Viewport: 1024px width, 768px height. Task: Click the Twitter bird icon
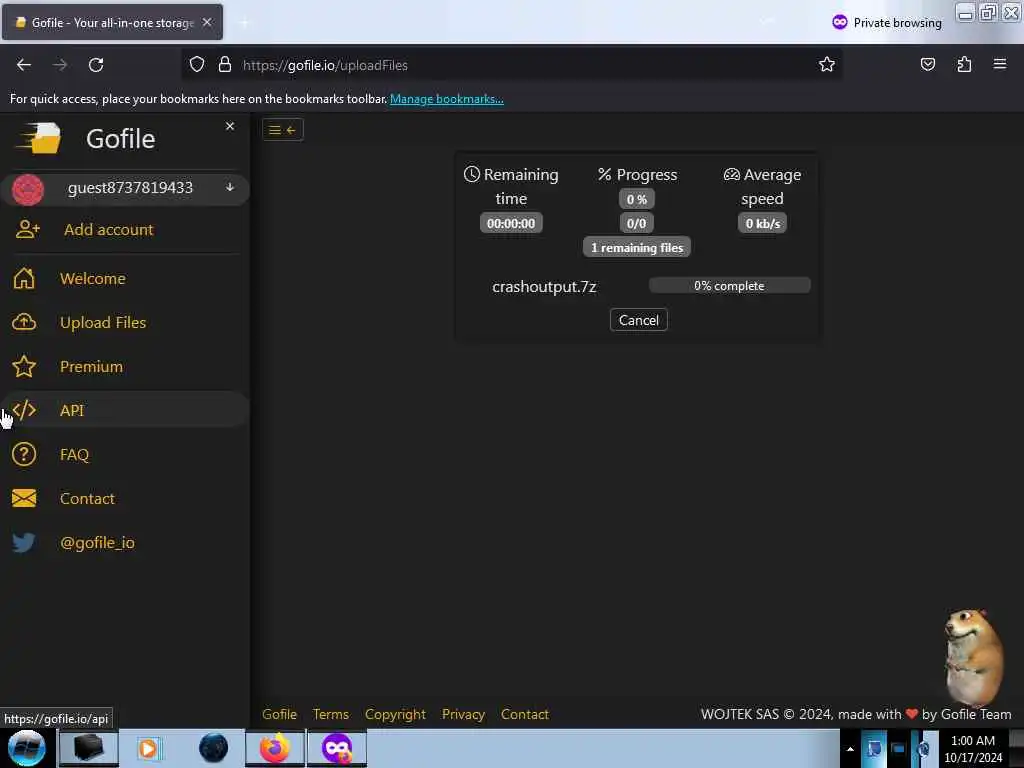[24, 542]
